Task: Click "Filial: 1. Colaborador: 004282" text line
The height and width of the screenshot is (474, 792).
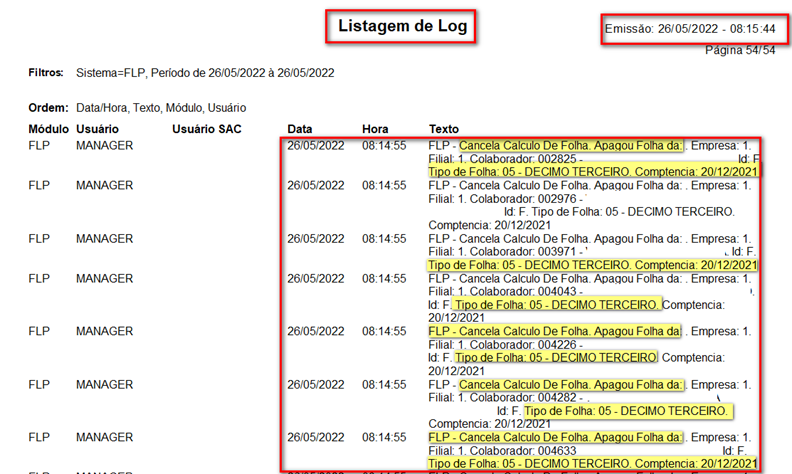Action: tap(503, 398)
